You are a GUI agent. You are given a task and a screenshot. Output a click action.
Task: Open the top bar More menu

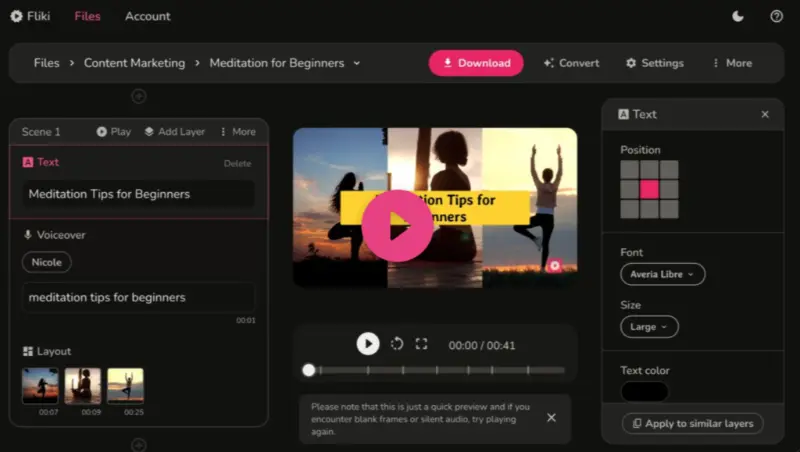732,63
